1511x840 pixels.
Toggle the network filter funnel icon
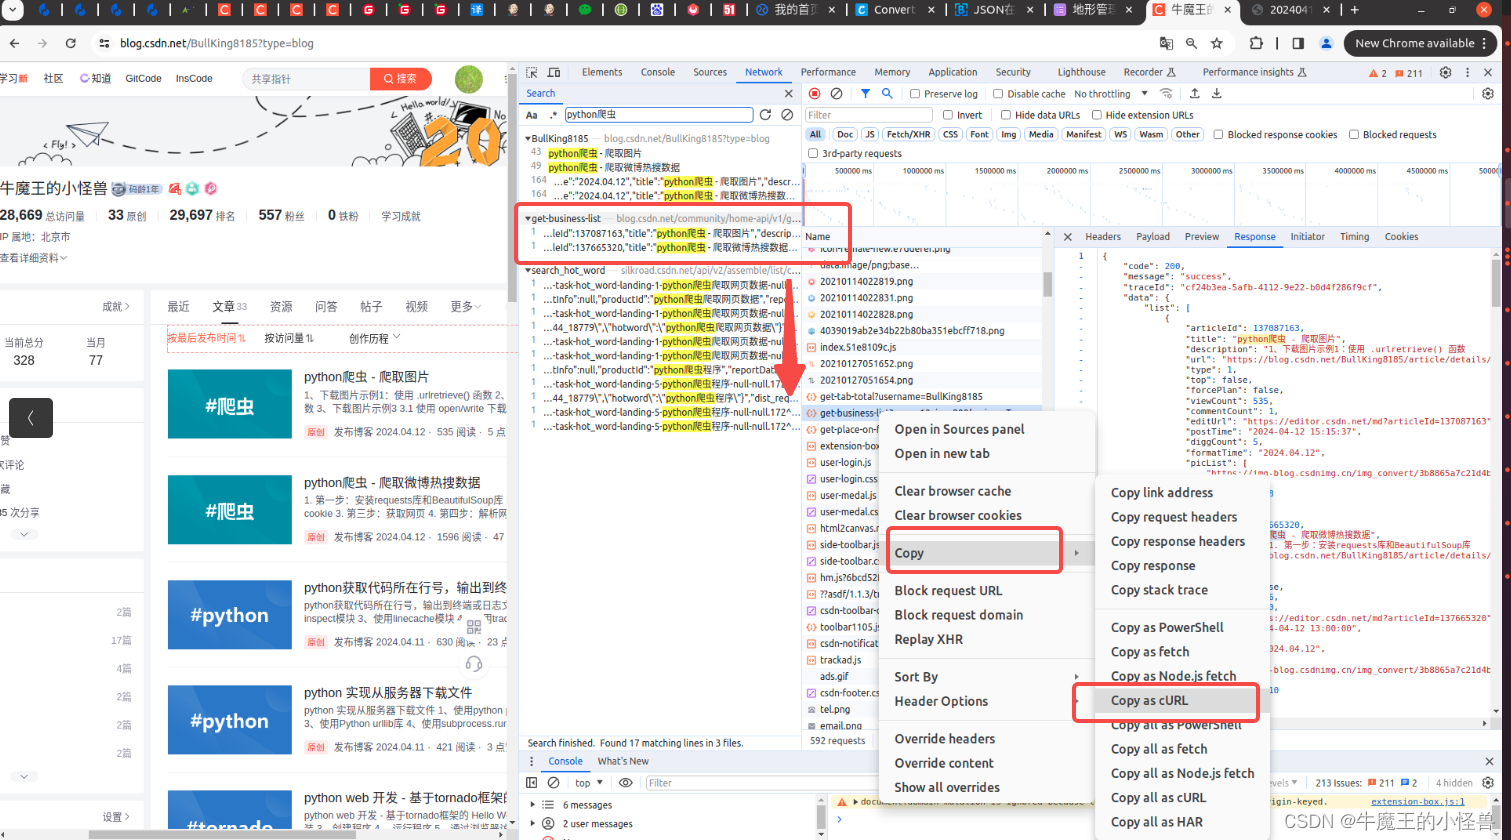(x=866, y=94)
